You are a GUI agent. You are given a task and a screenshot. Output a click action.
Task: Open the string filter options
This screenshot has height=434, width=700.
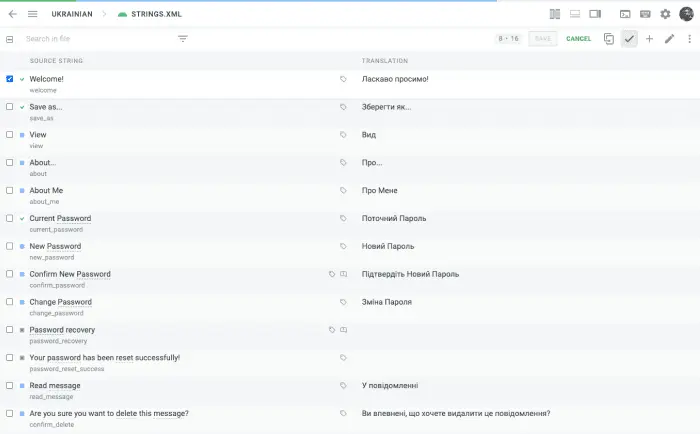(183, 39)
